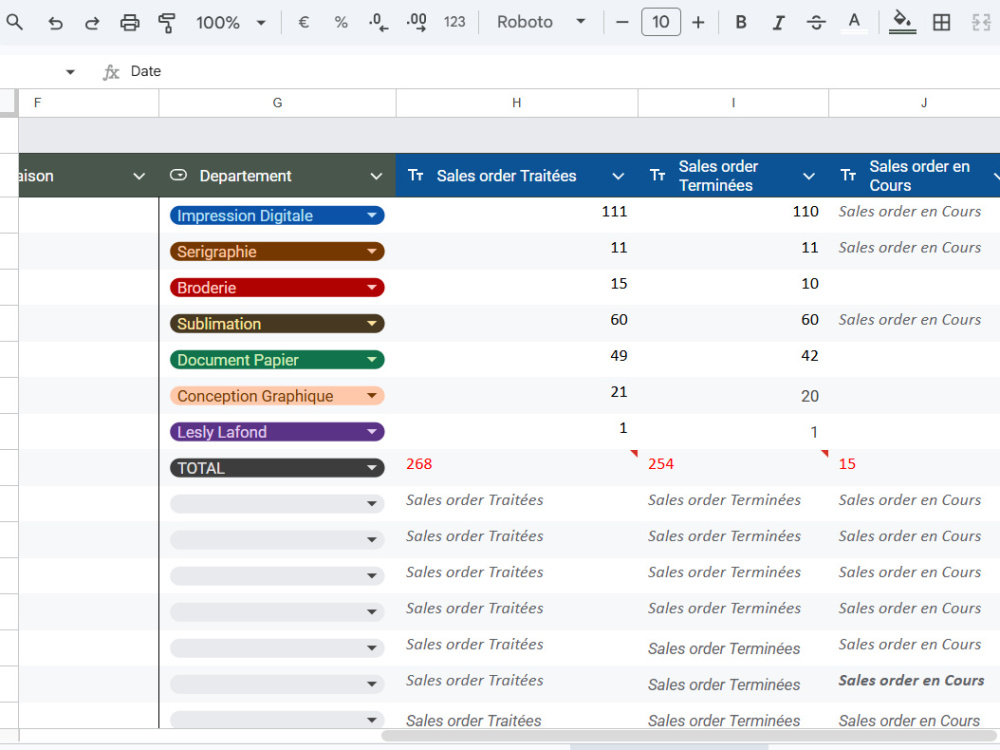The width and height of the screenshot is (1000, 750).
Task: Open the zoom 100% dropdown
Action: tap(230, 23)
